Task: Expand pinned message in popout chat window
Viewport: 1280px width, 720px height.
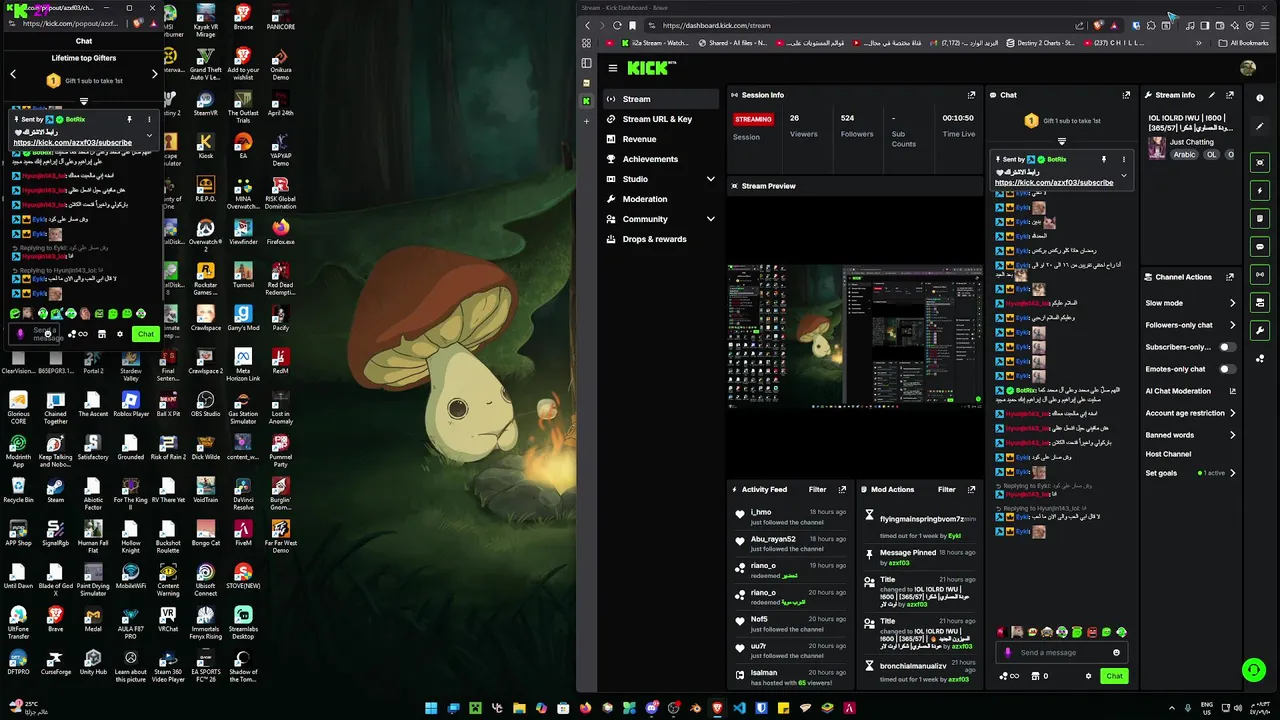Action: [149, 135]
